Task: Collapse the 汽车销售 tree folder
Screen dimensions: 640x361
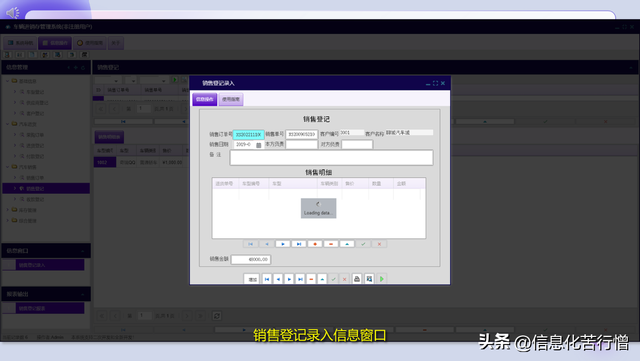Action: click(7, 167)
